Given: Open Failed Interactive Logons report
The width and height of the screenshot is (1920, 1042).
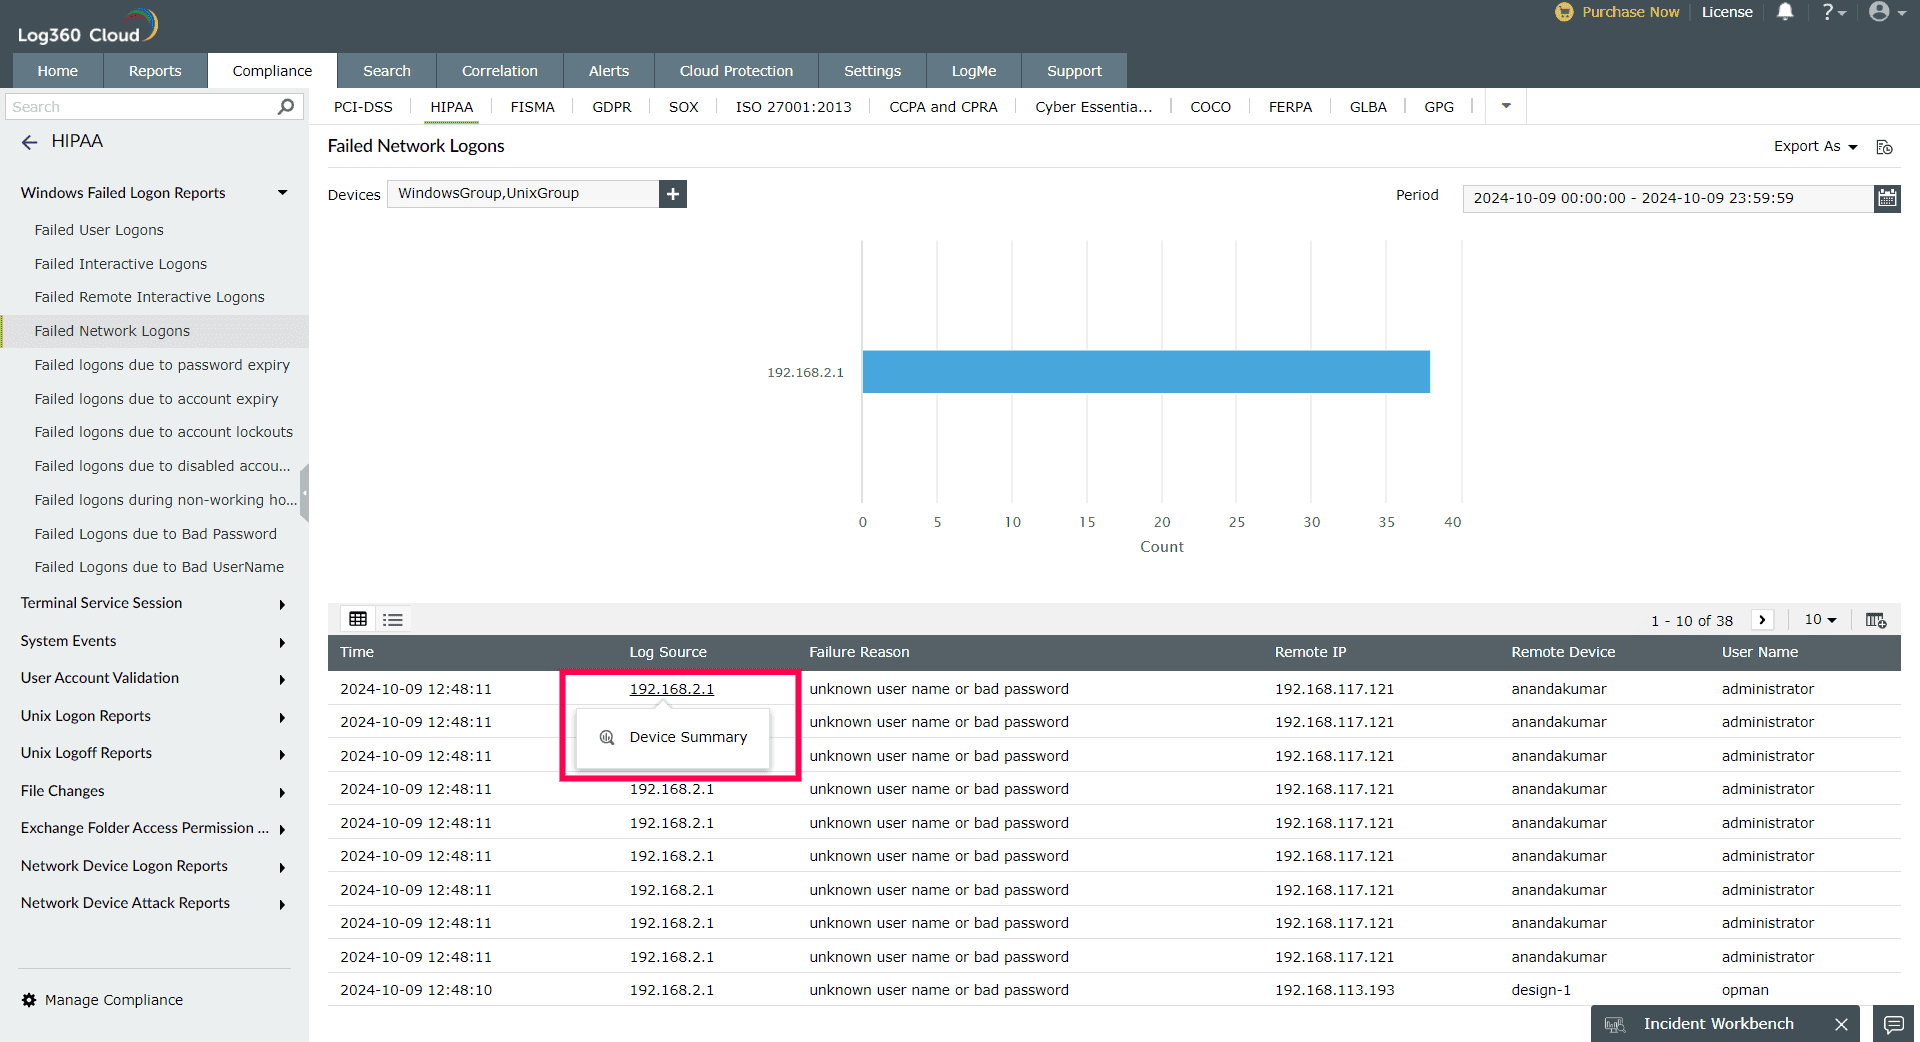Looking at the screenshot, I should (x=121, y=264).
